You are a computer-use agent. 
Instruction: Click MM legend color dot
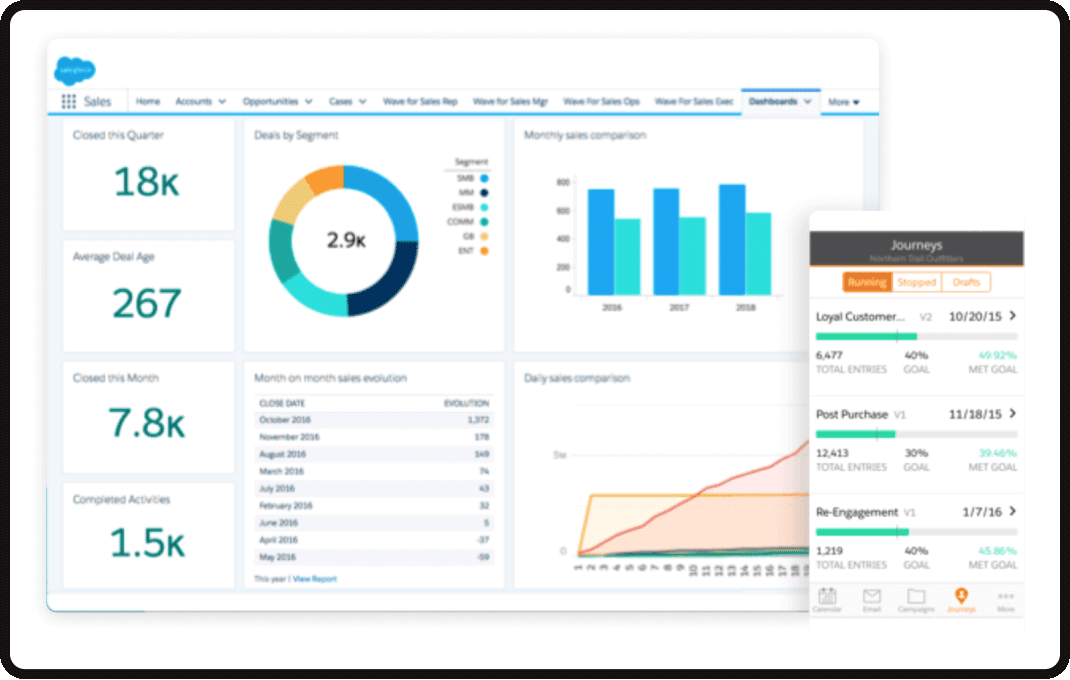[484, 193]
